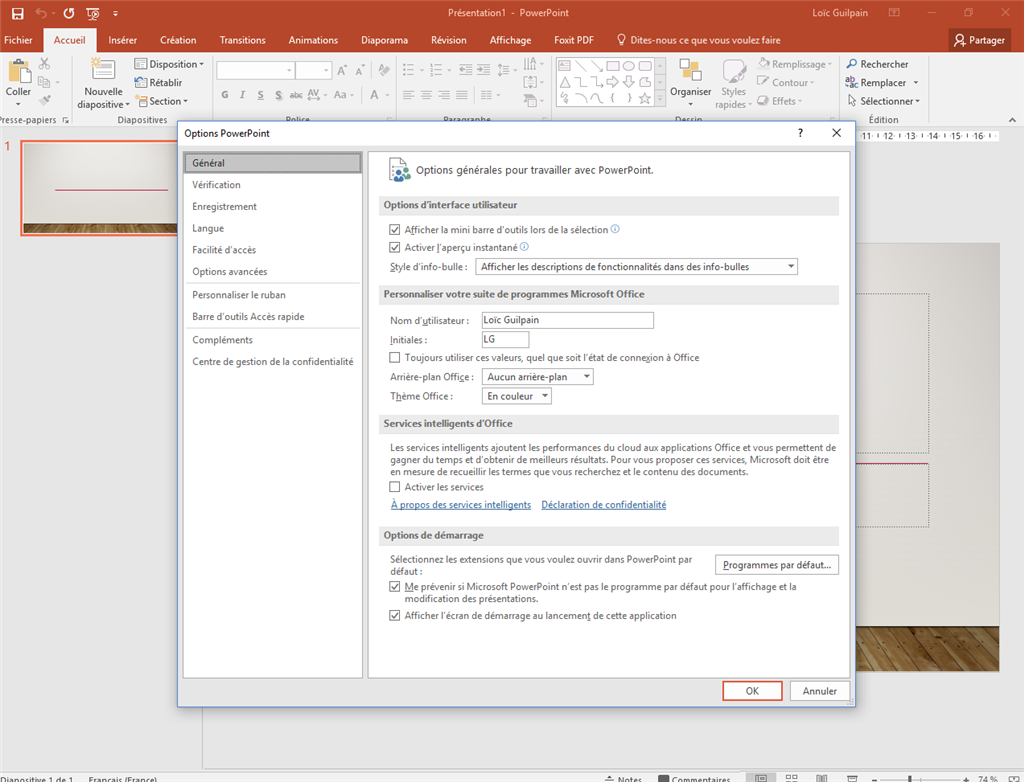Switch to the Création ribbon tab
The image size is (1024, 782).
click(178, 40)
